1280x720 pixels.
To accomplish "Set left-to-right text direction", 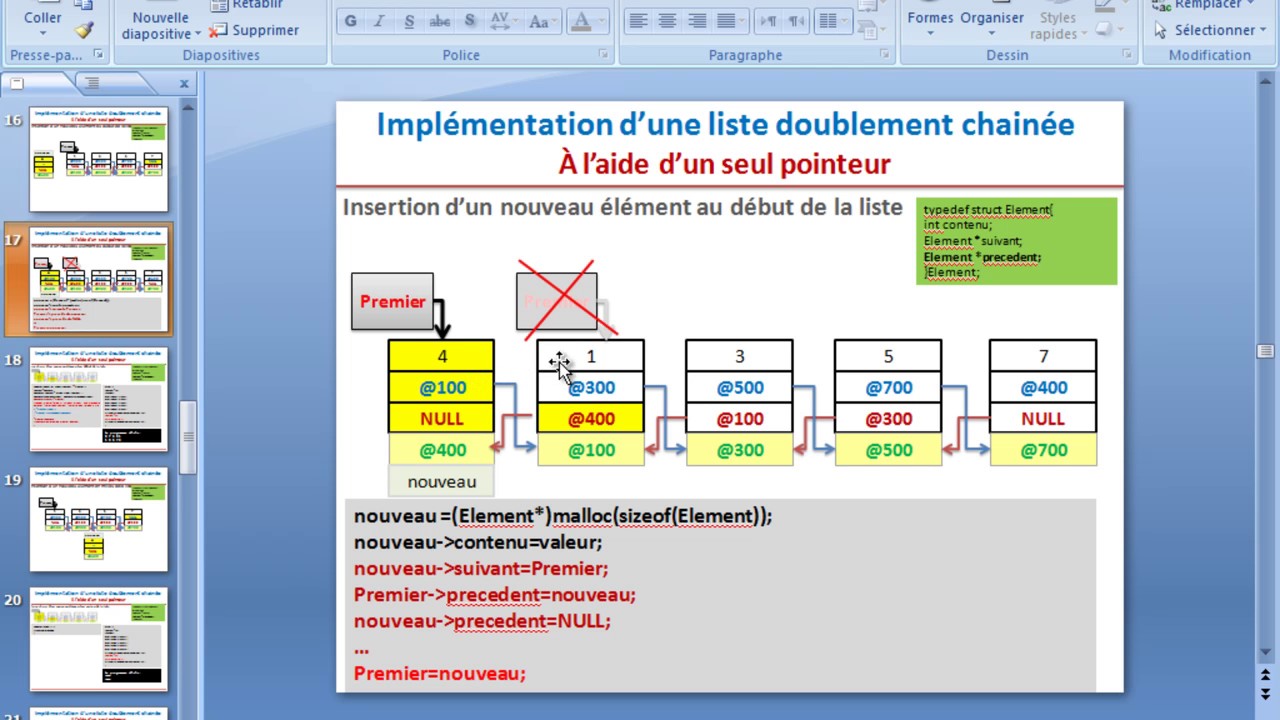I will click(768, 21).
